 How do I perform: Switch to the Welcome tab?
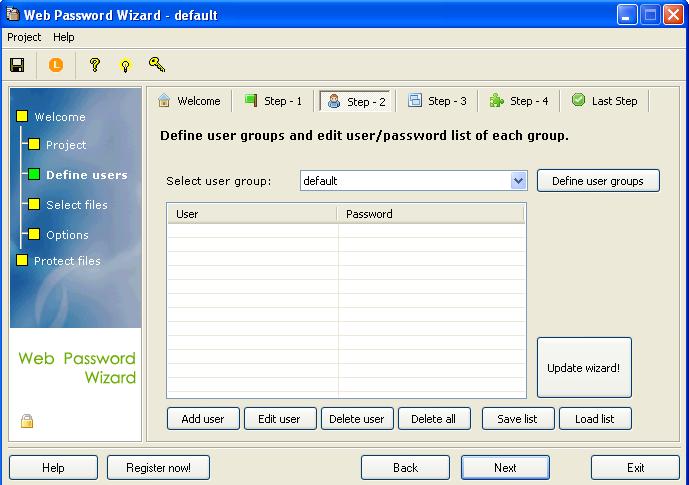click(x=190, y=101)
